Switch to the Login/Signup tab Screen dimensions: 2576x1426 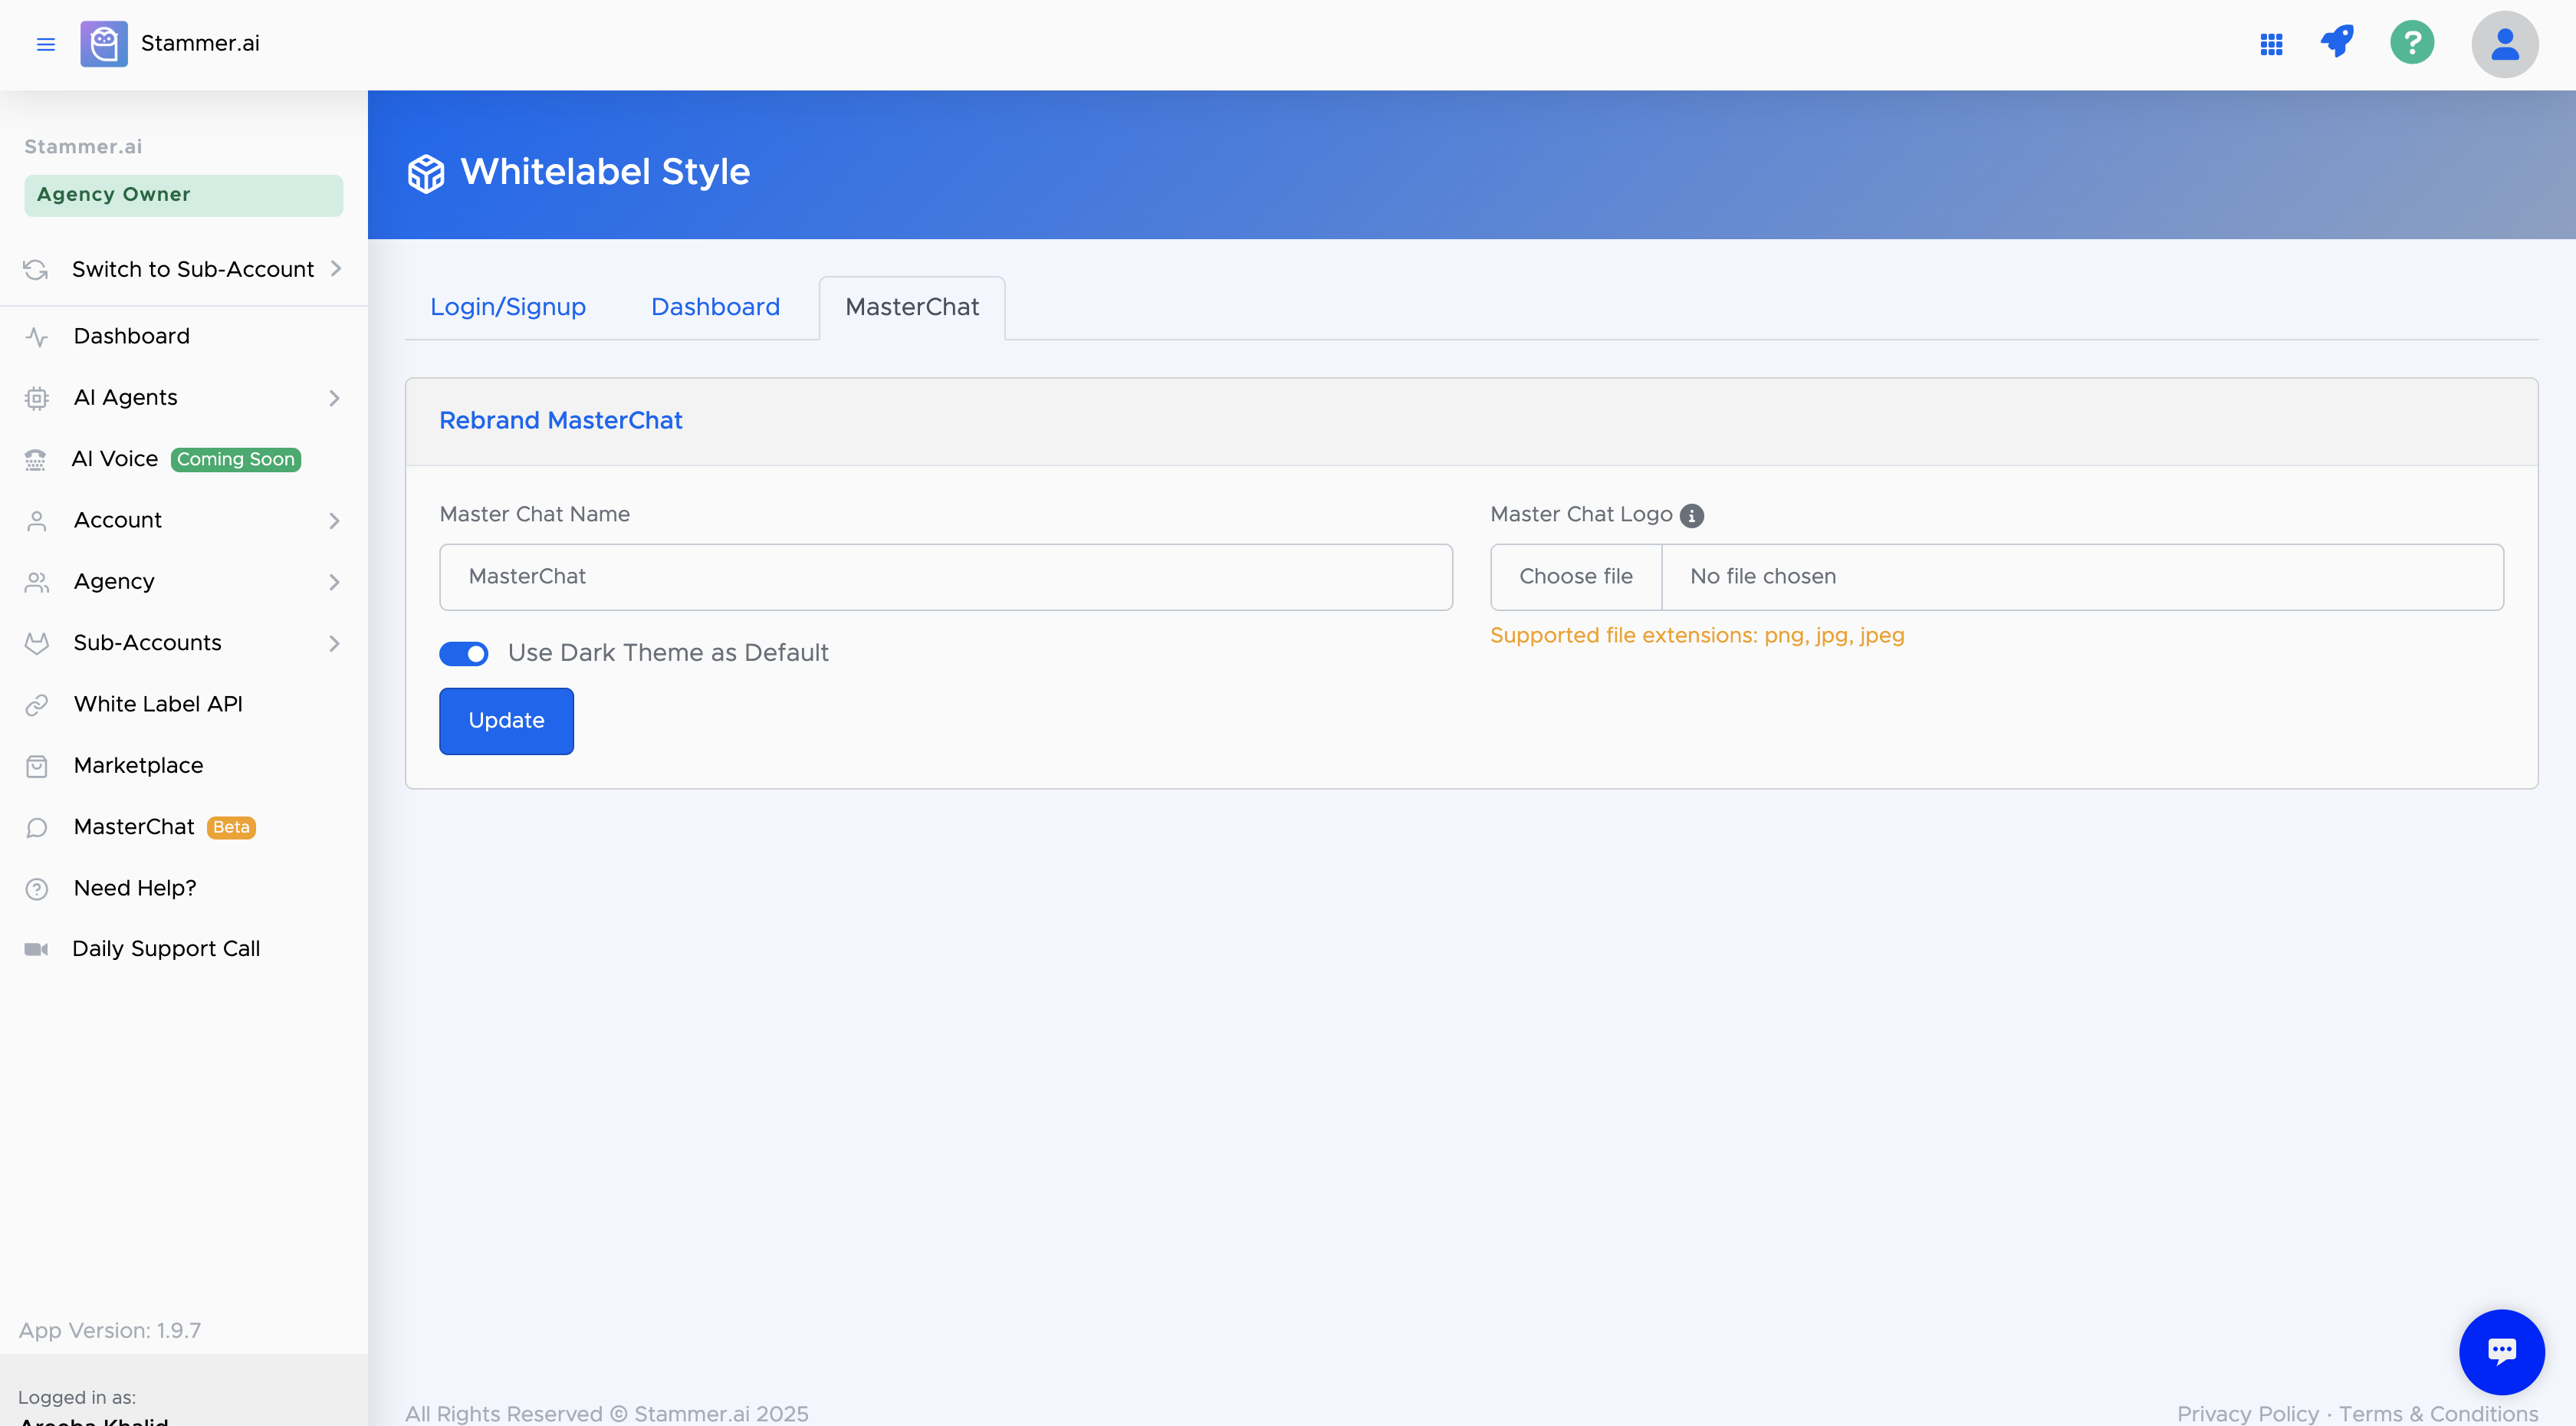point(508,307)
